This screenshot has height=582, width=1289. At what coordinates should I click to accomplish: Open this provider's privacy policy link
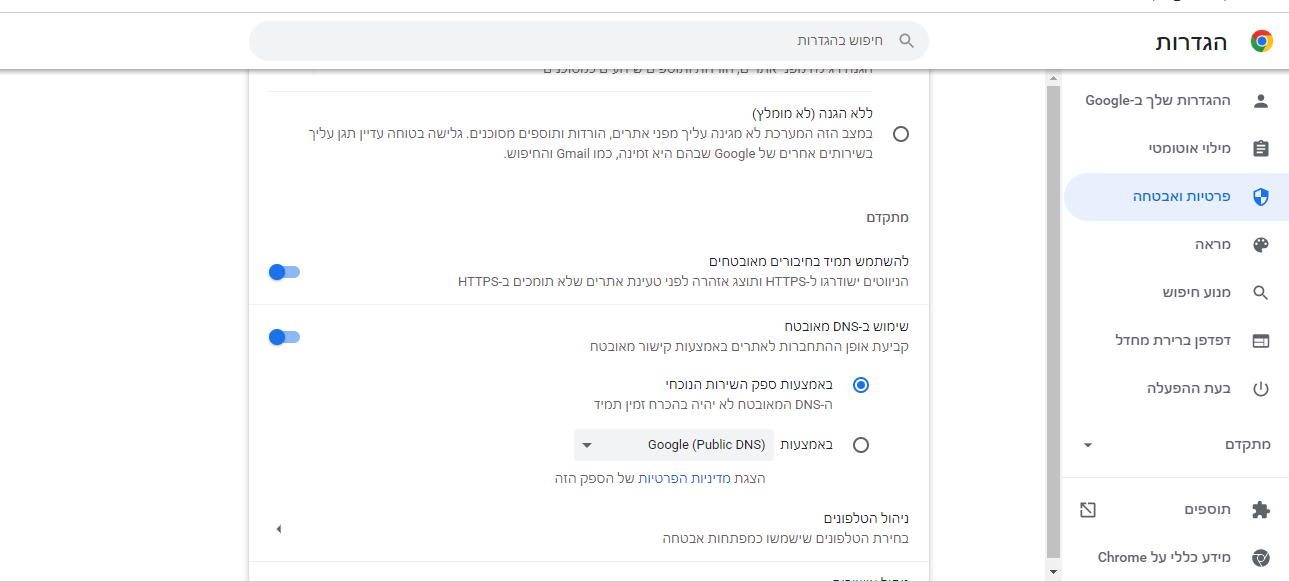click(x=660, y=478)
